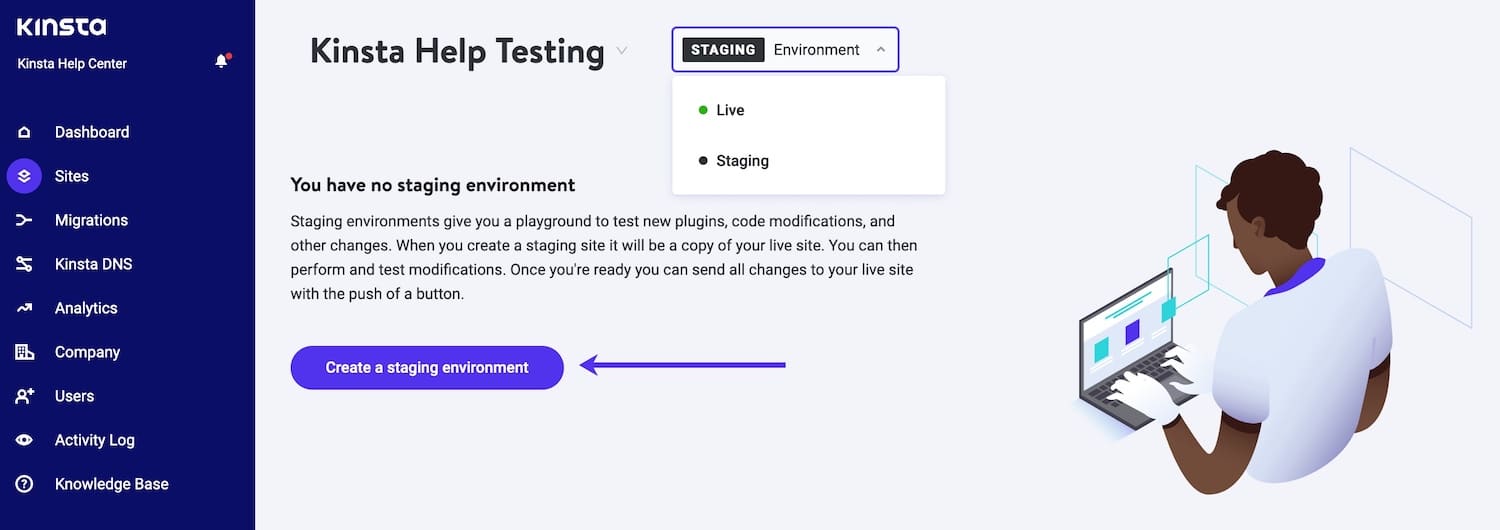Click the Knowledge Base question icon
The image size is (1500, 530).
24,484
